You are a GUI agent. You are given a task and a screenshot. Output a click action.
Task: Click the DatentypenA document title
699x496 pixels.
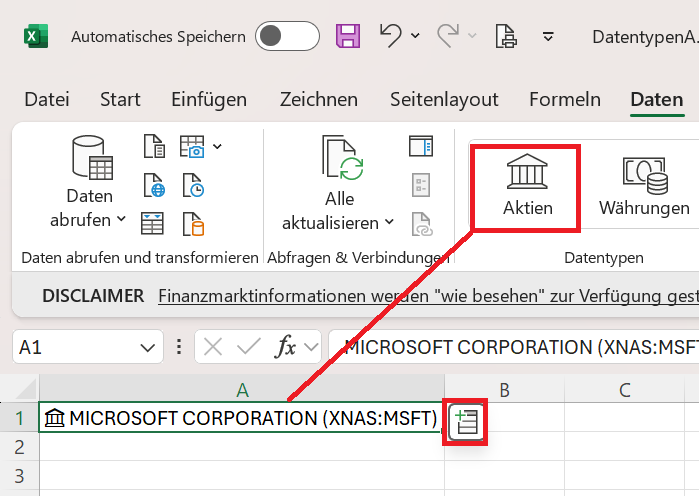point(645,37)
